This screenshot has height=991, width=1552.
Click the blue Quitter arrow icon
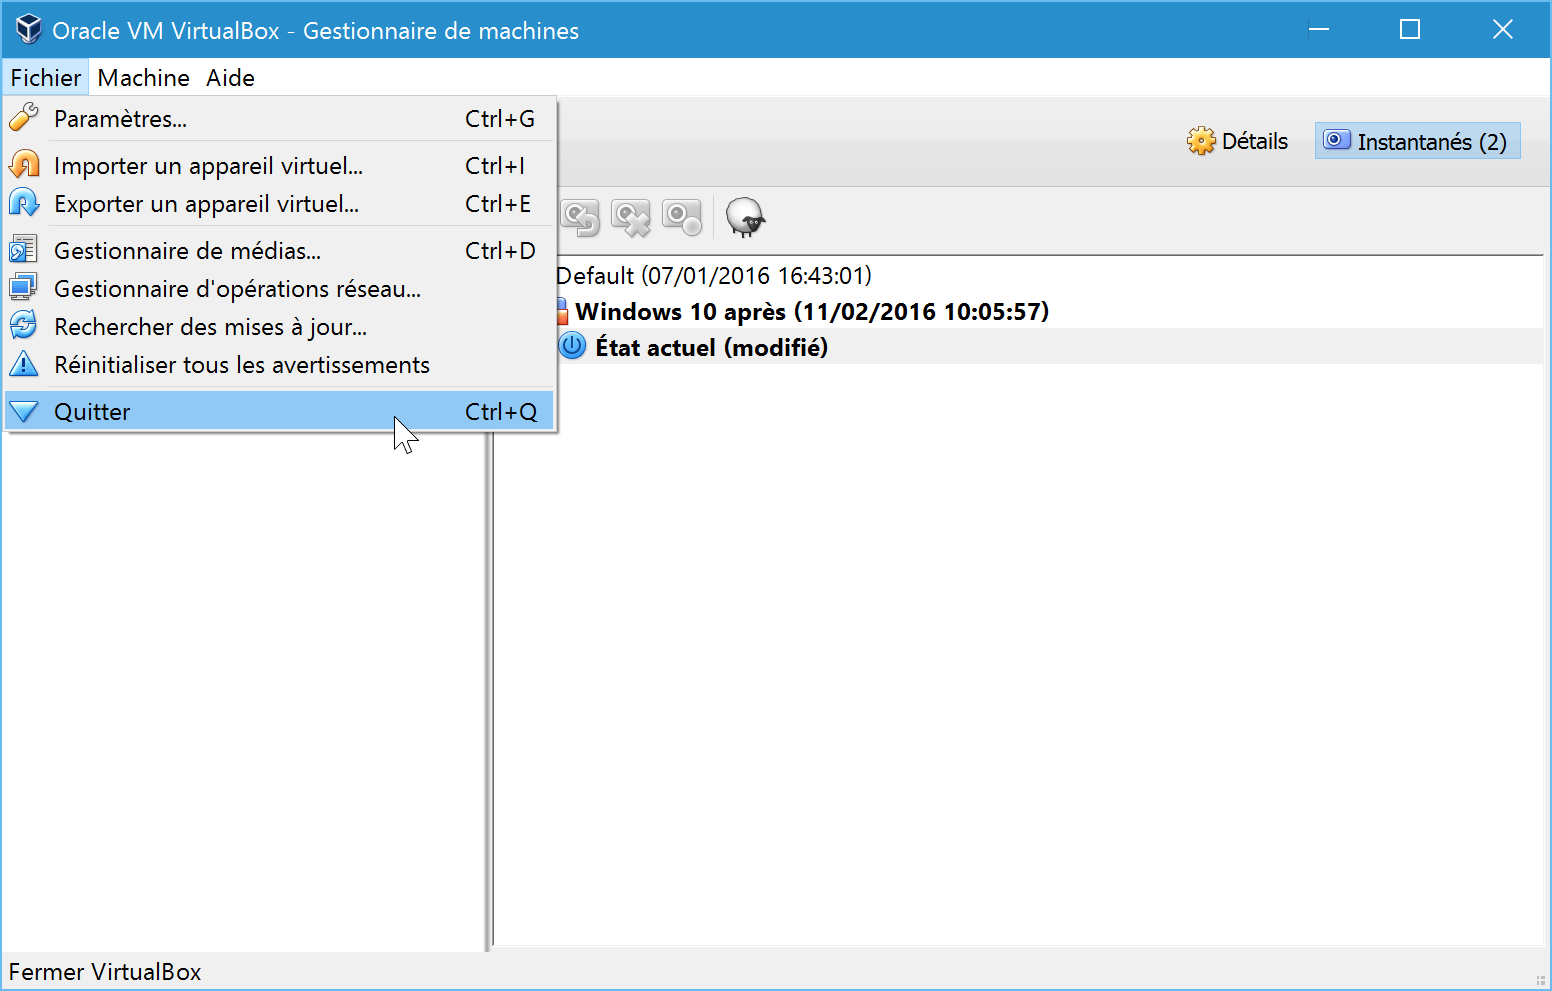tap(24, 411)
